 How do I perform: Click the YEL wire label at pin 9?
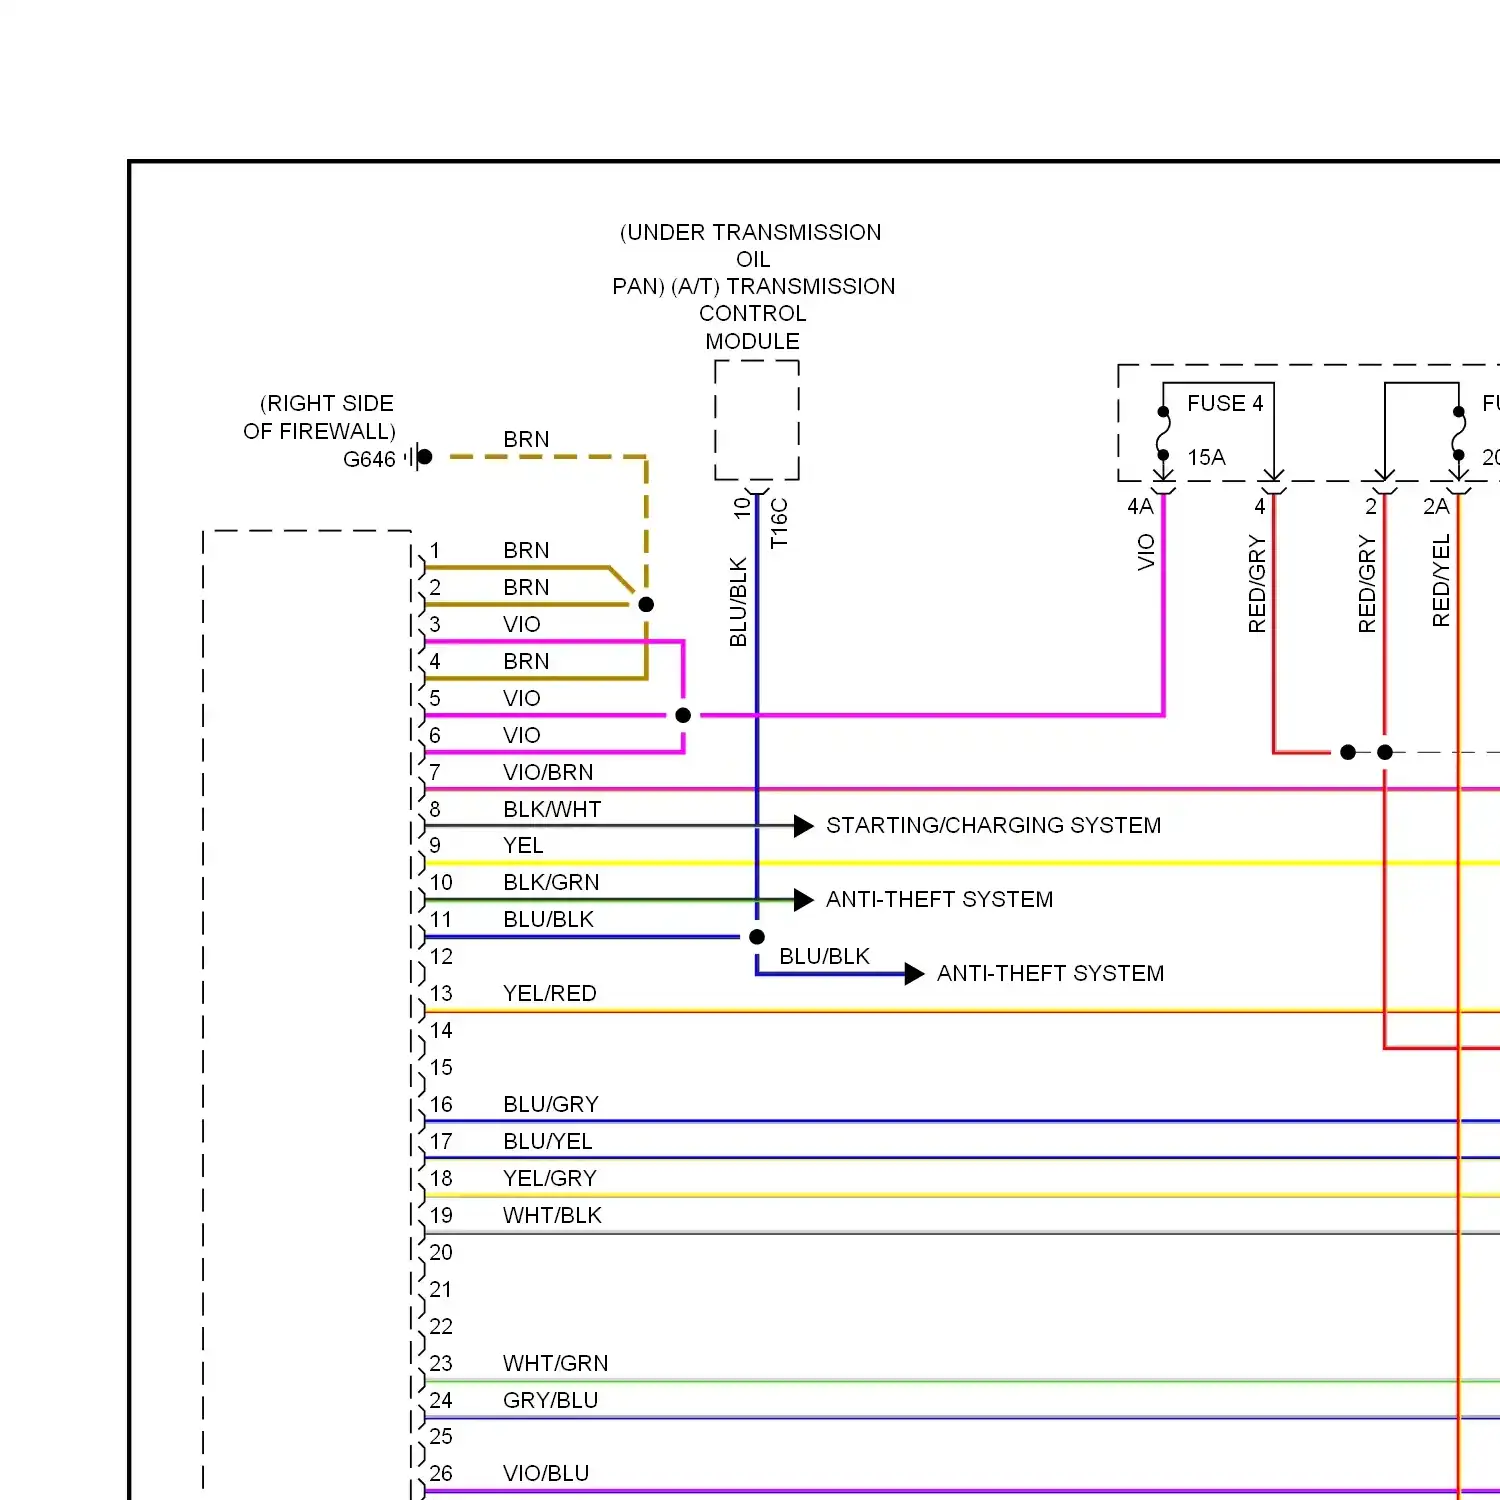pyautogui.click(x=523, y=845)
